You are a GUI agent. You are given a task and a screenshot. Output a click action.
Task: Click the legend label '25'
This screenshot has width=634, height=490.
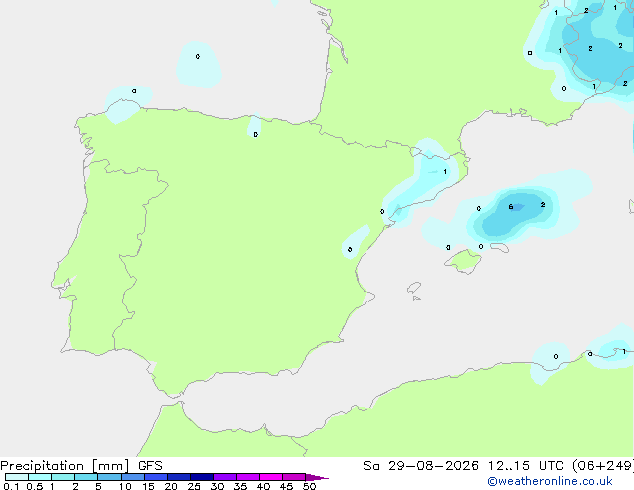(x=194, y=486)
